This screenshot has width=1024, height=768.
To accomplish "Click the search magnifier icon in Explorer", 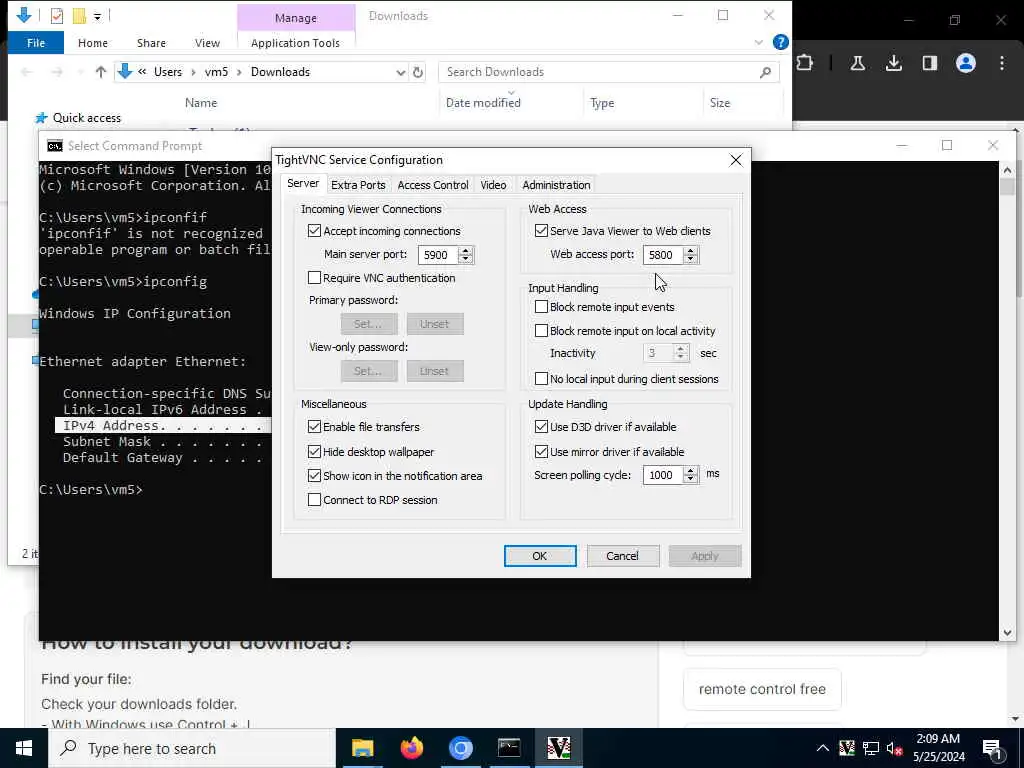I will pos(765,72).
